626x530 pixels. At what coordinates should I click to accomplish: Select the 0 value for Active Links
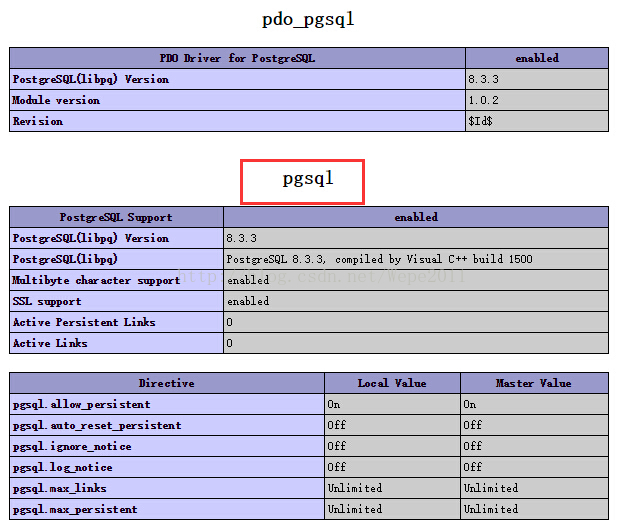(x=230, y=343)
